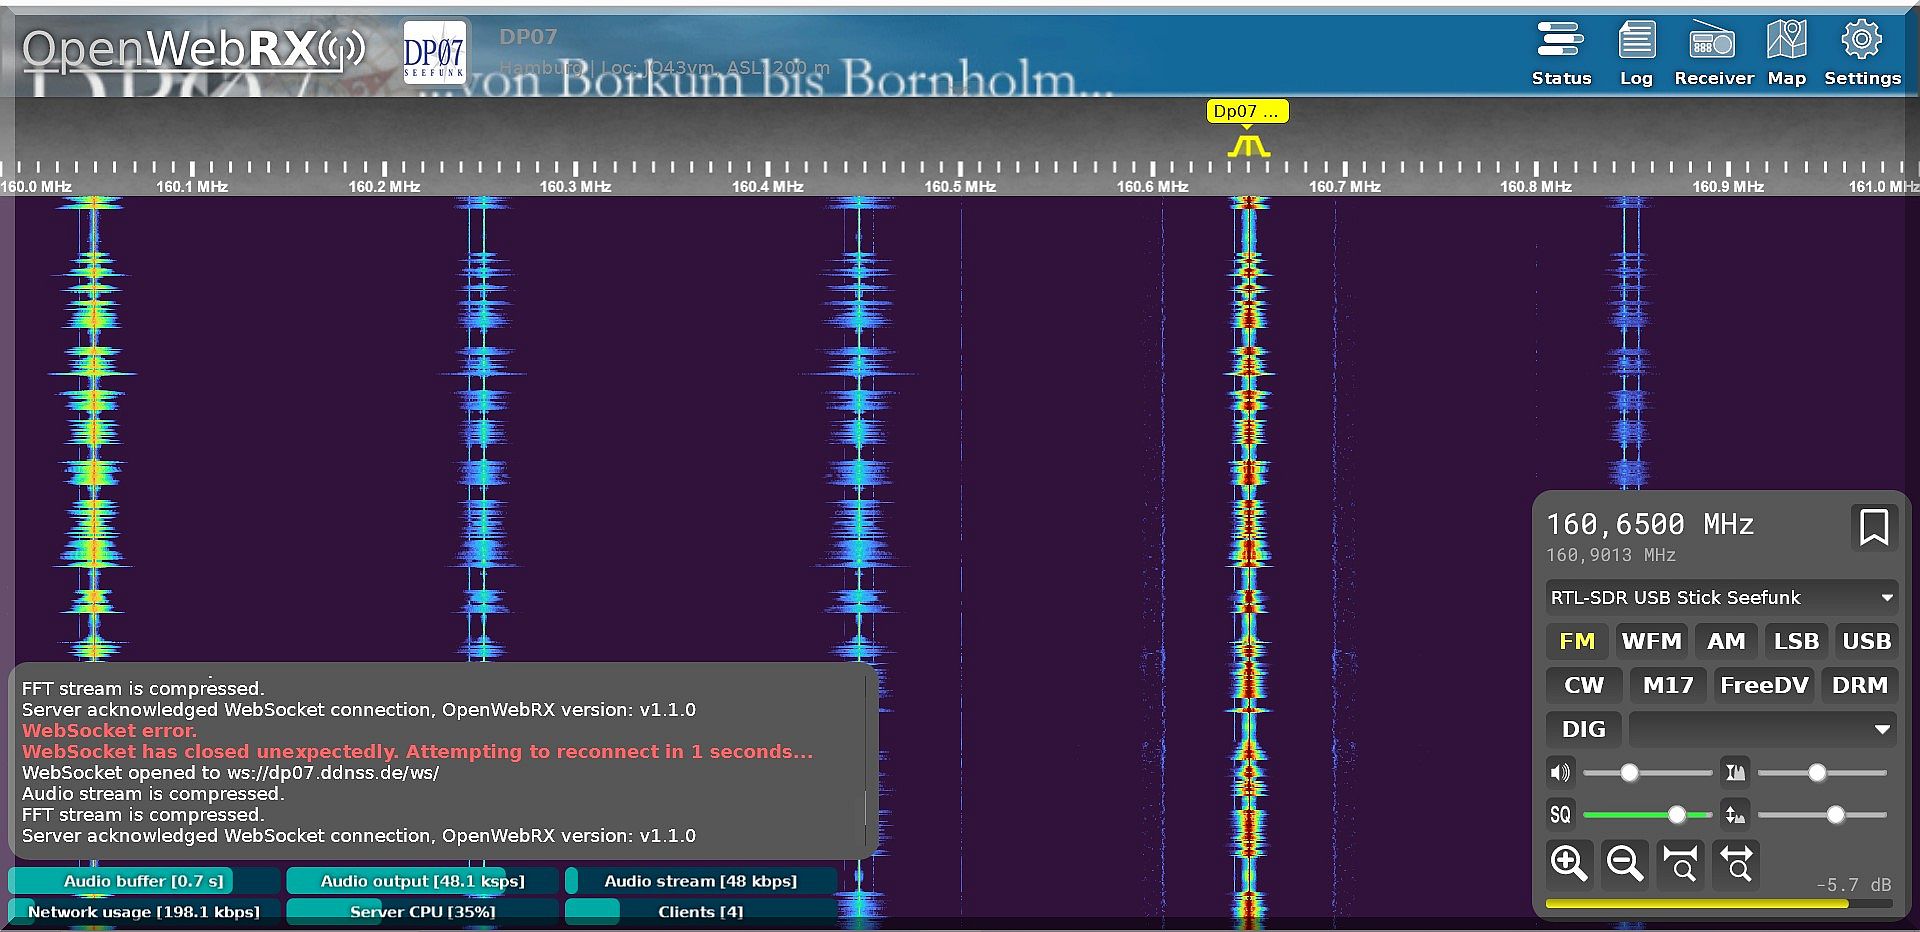Mute audio with the speaker icon
The height and width of the screenshot is (932, 1920).
pos(1560,773)
